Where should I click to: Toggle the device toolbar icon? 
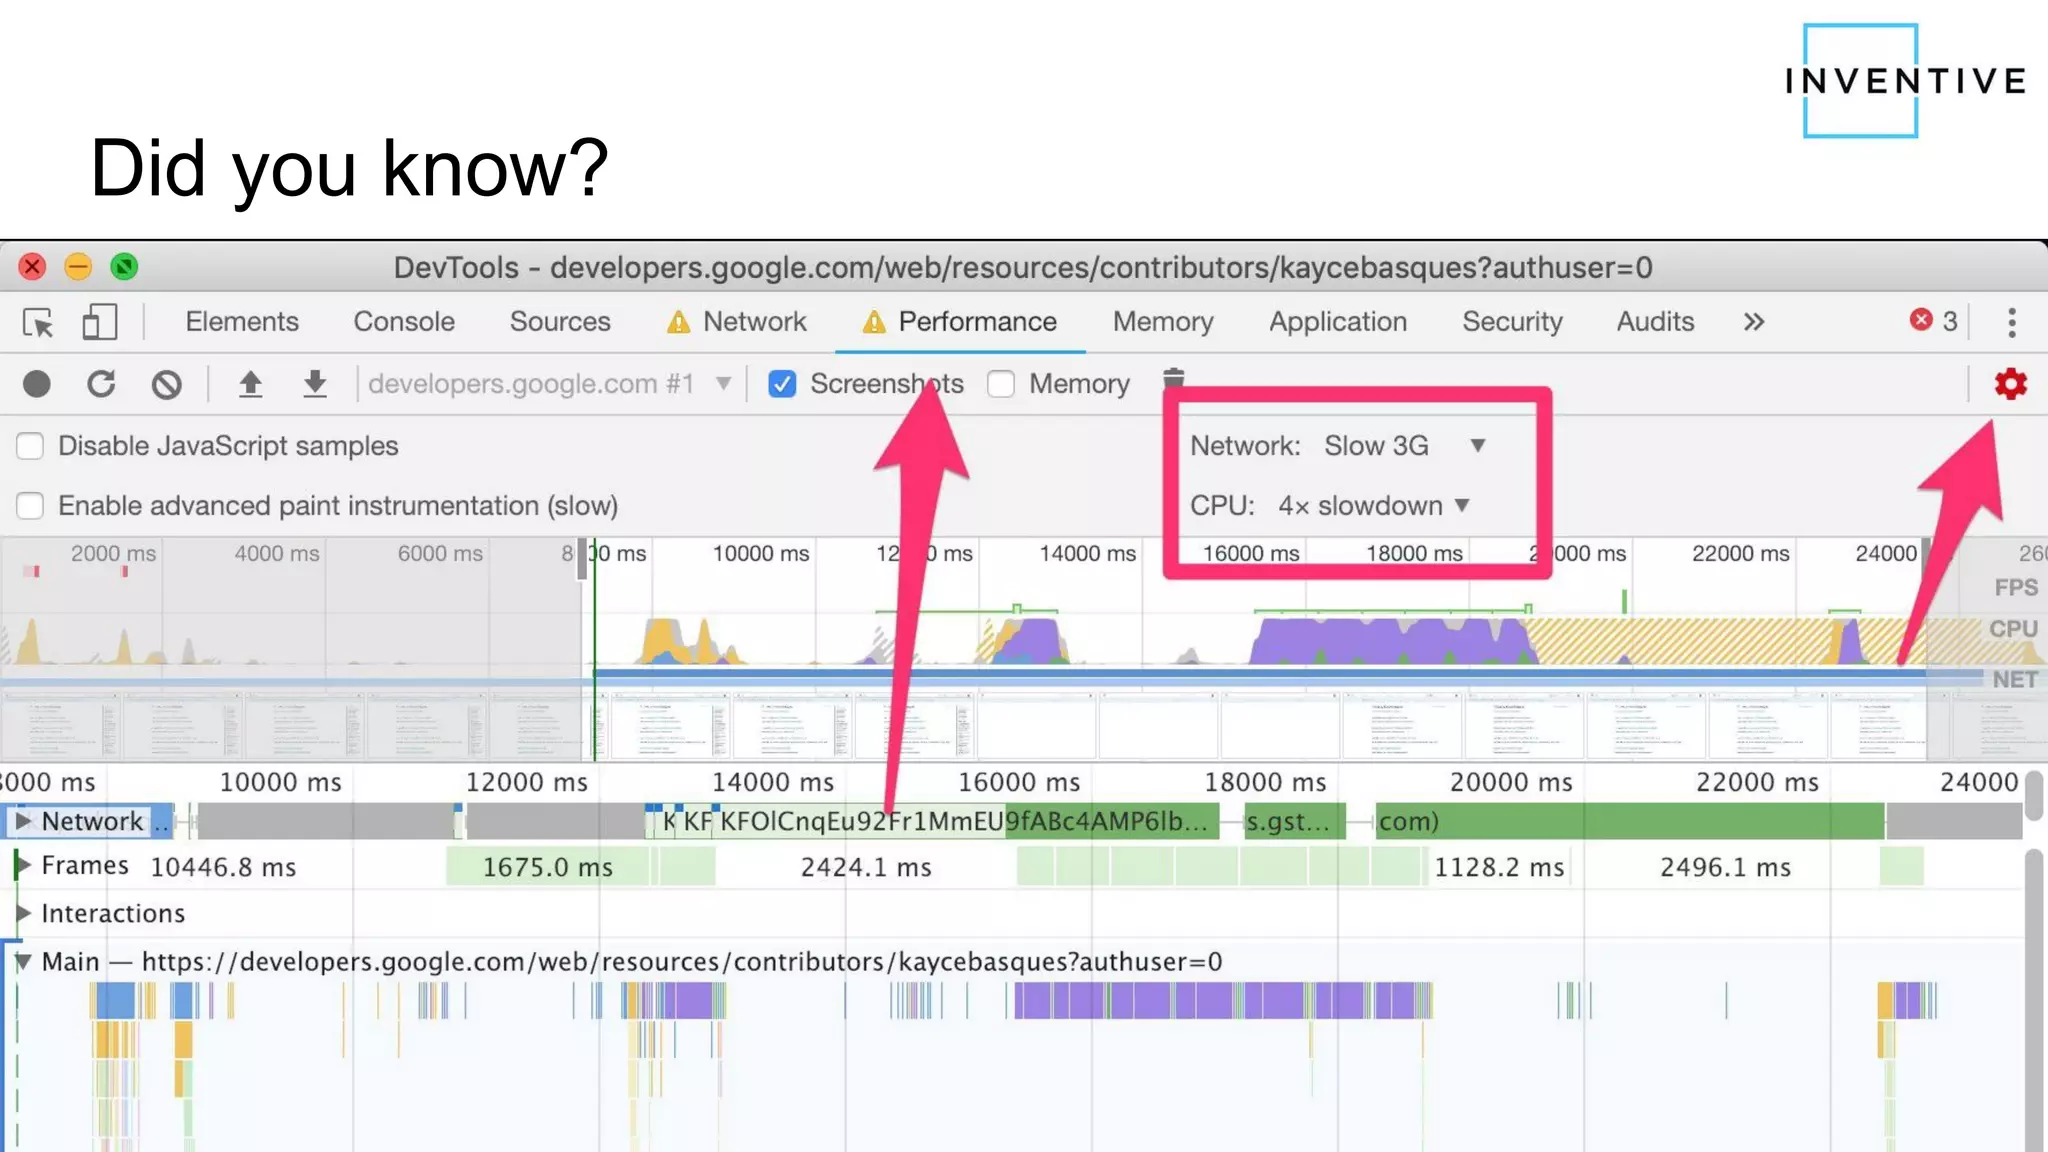point(99,322)
